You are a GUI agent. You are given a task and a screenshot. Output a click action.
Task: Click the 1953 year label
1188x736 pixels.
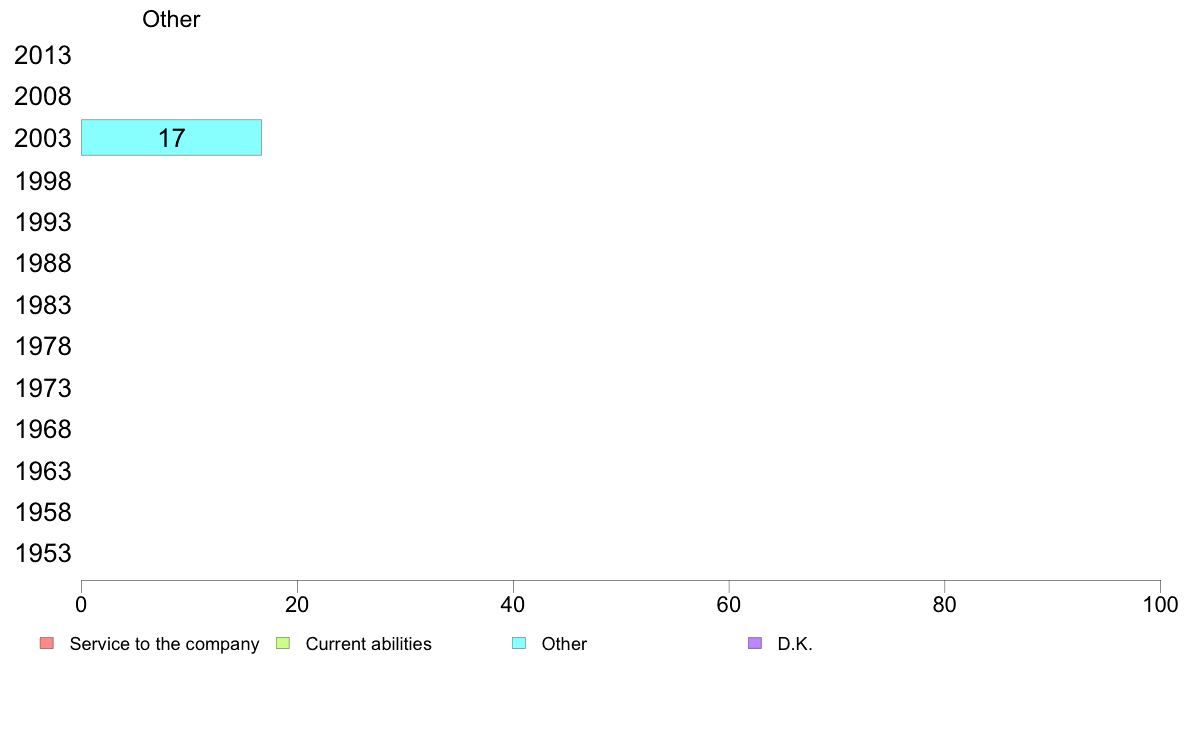point(42,553)
